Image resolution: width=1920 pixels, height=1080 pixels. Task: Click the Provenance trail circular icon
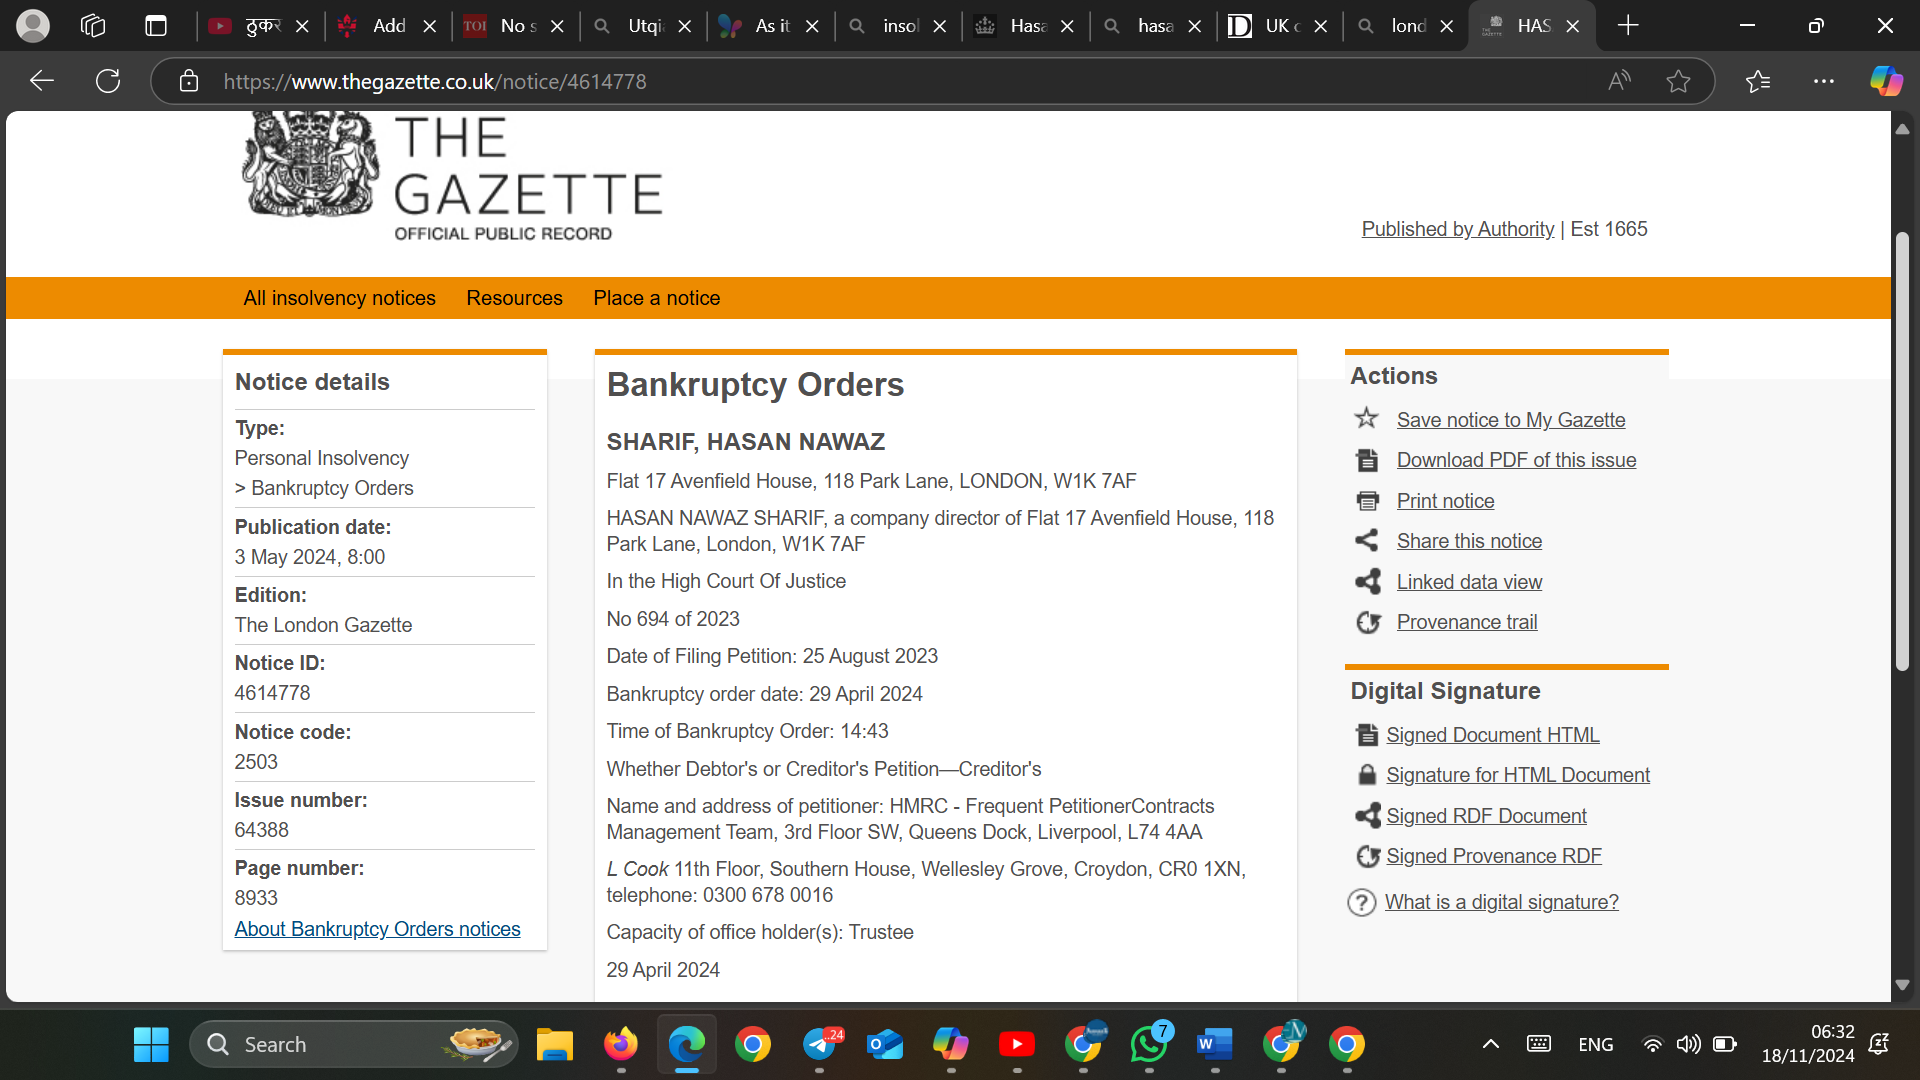coord(1367,622)
